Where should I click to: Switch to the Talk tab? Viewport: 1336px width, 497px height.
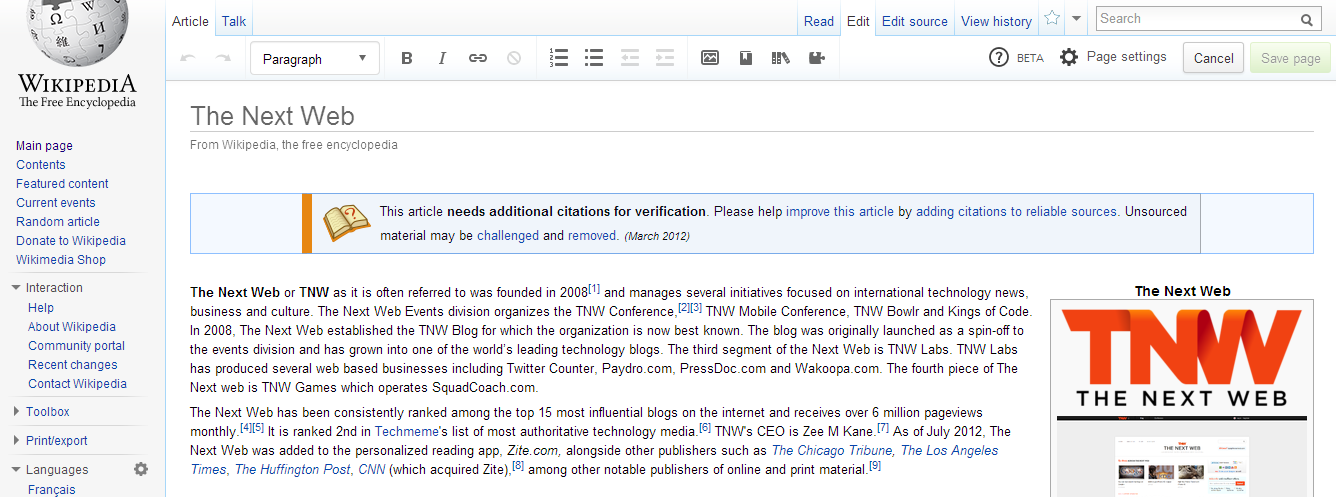(x=234, y=21)
